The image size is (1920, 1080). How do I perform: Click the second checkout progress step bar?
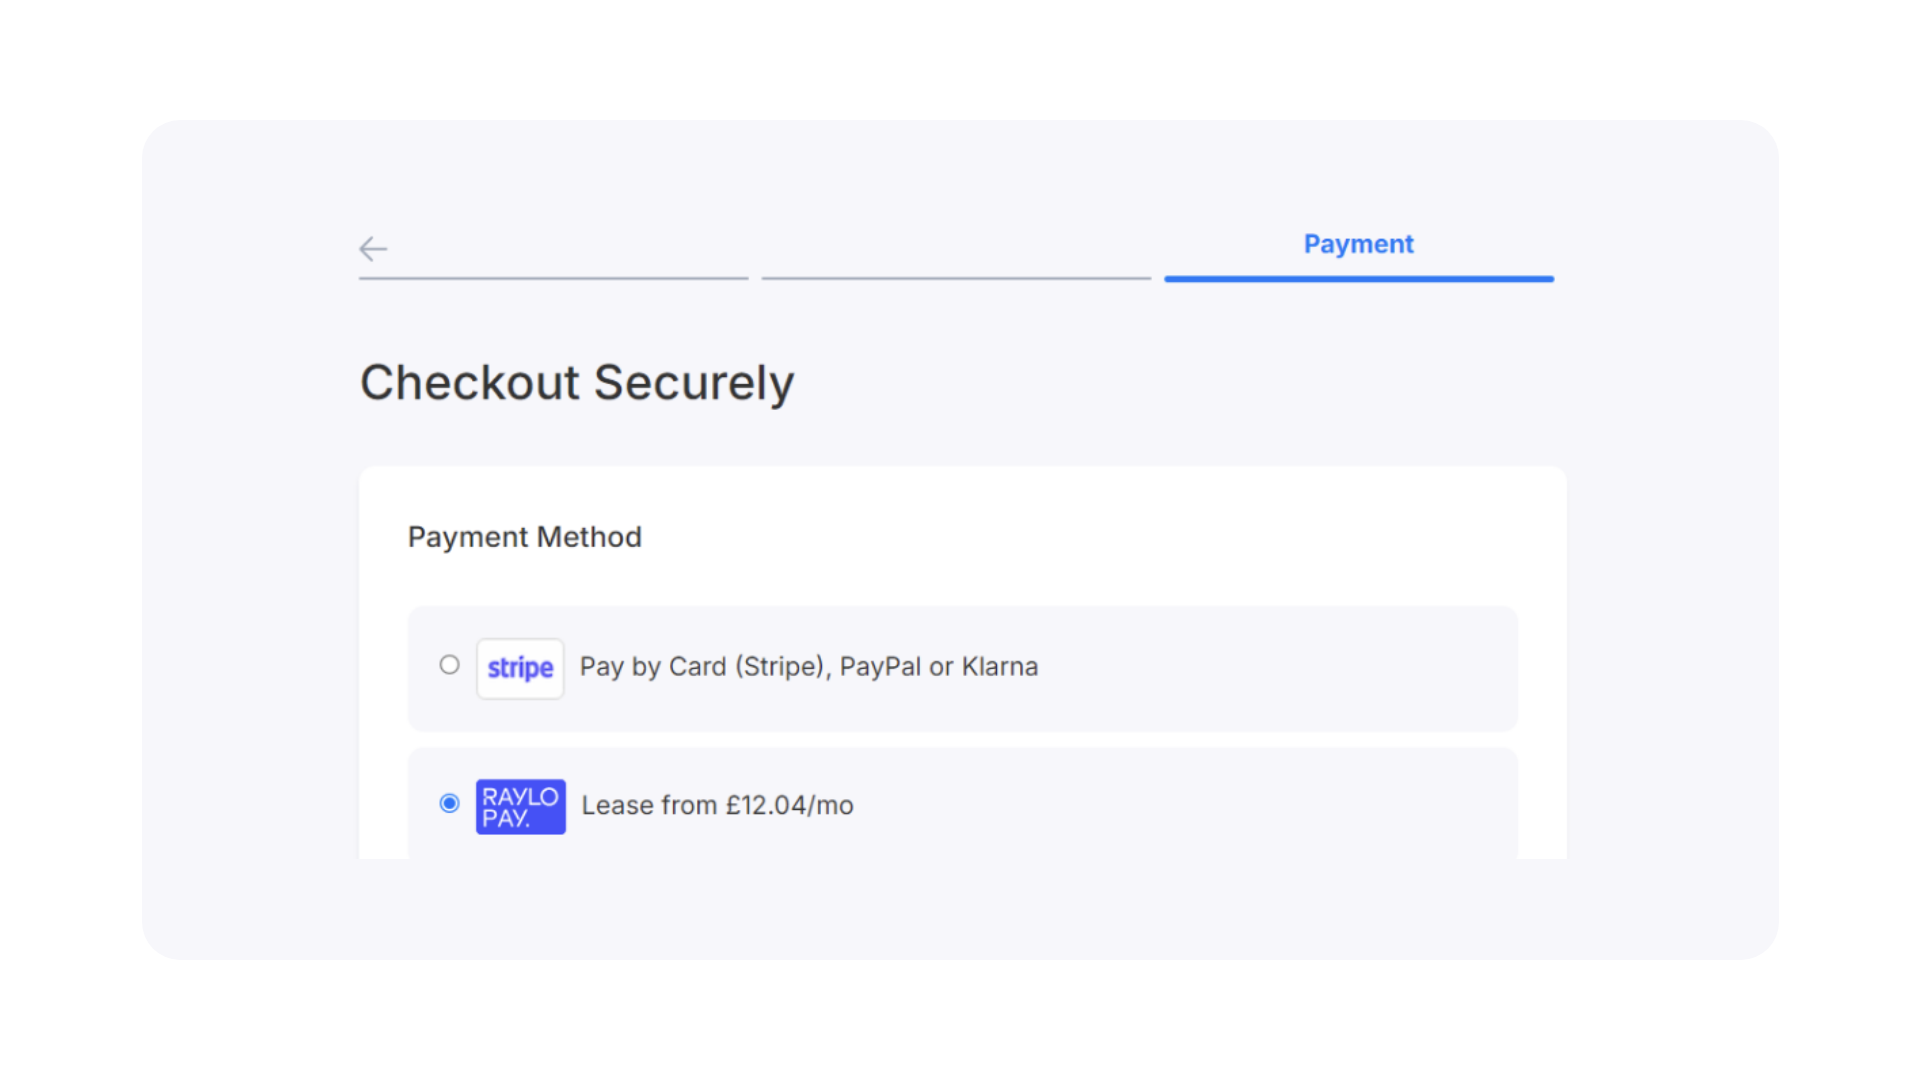pyautogui.click(x=956, y=278)
